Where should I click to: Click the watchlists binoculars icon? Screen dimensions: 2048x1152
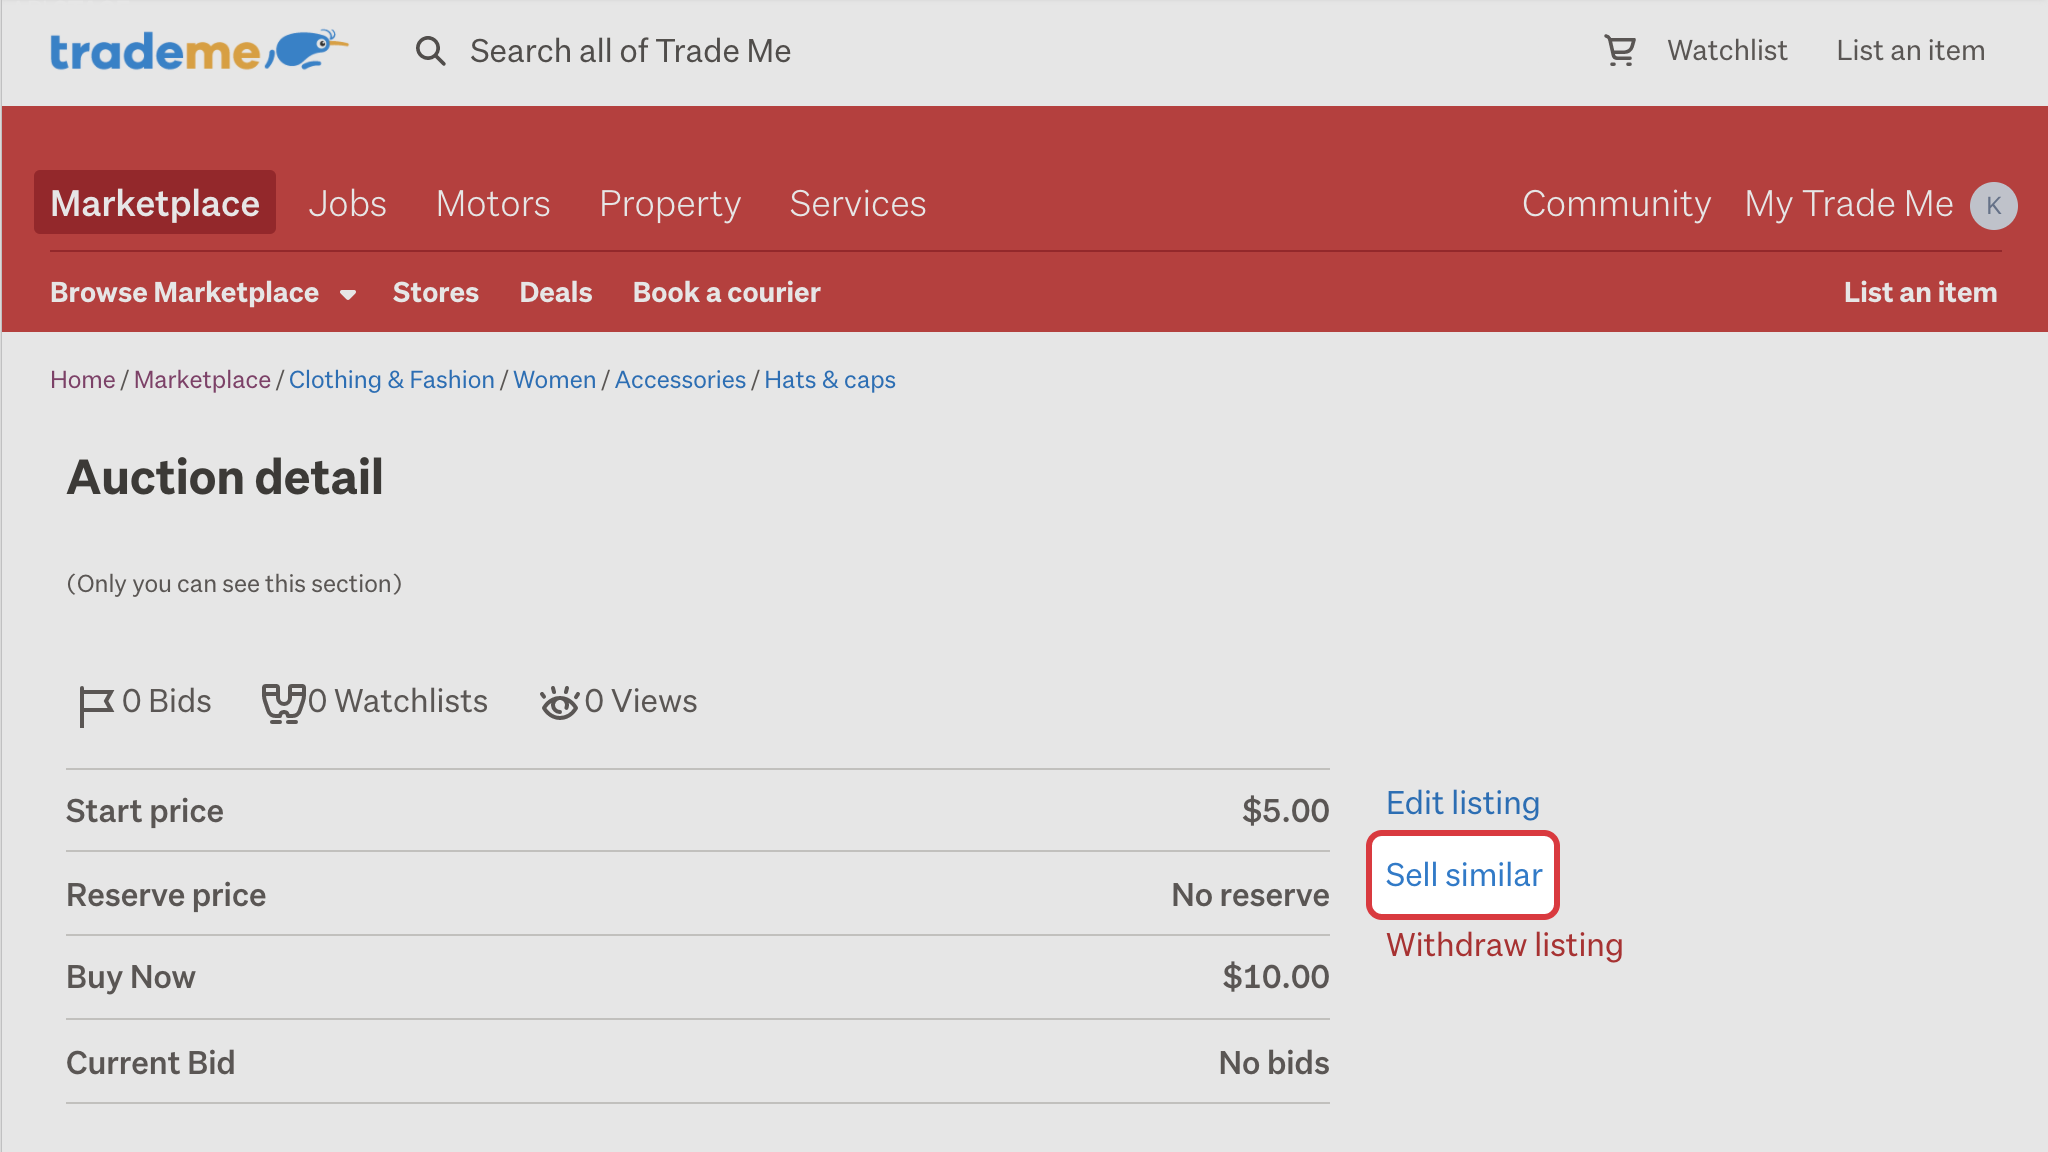click(x=283, y=703)
